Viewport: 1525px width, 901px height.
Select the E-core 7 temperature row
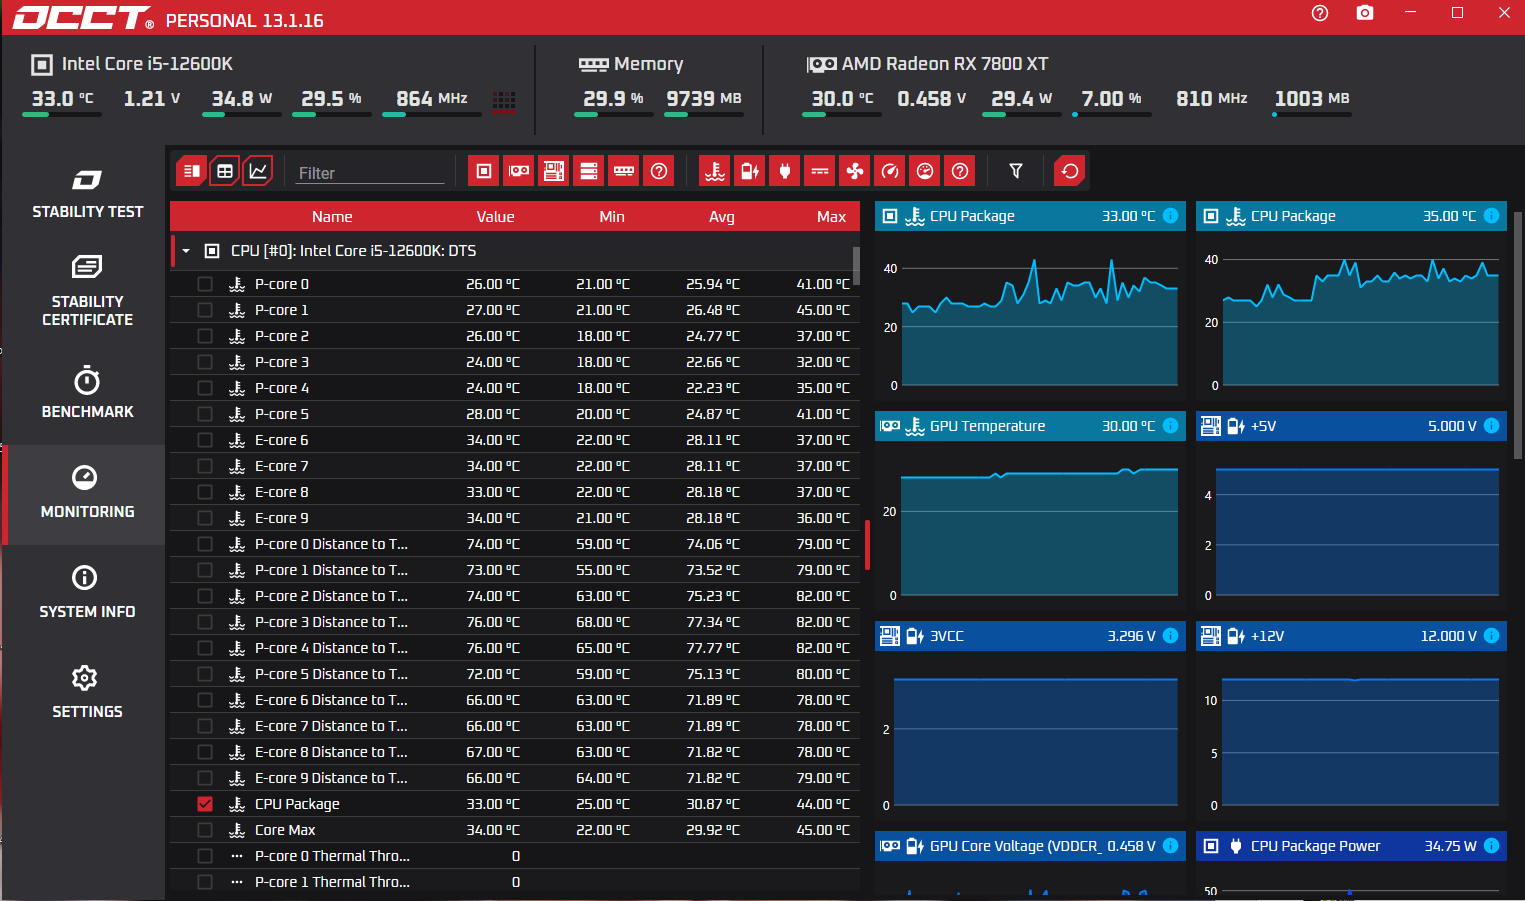515,466
